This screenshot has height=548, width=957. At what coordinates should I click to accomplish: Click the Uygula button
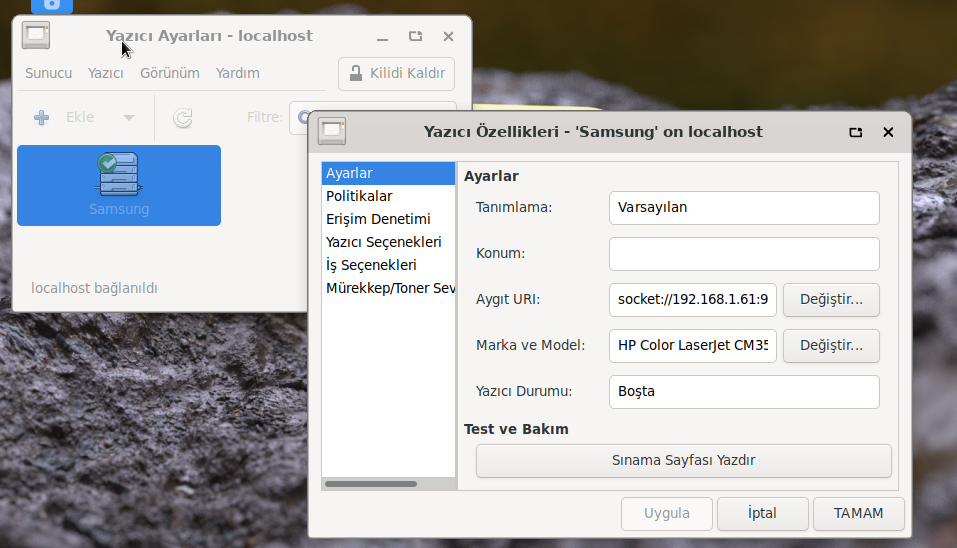click(x=666, y=514)
